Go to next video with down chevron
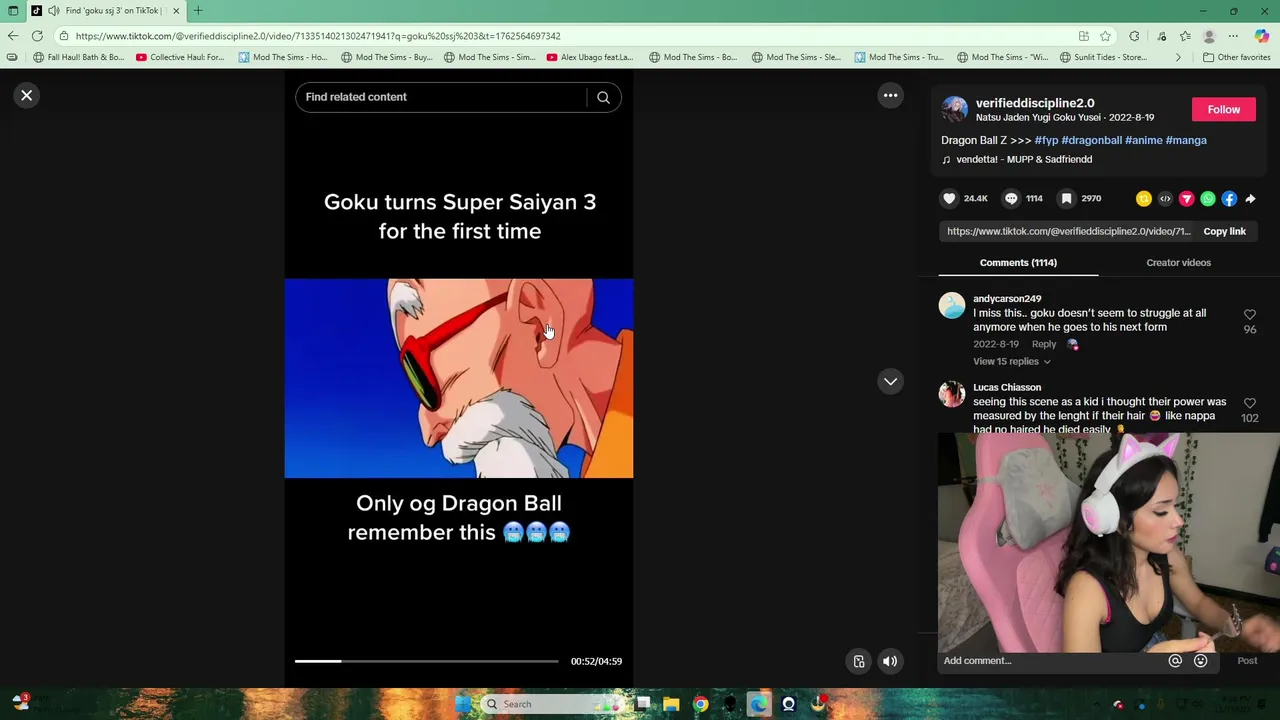The width and height of the screenshot is (1280, 720). coord(890,381)
